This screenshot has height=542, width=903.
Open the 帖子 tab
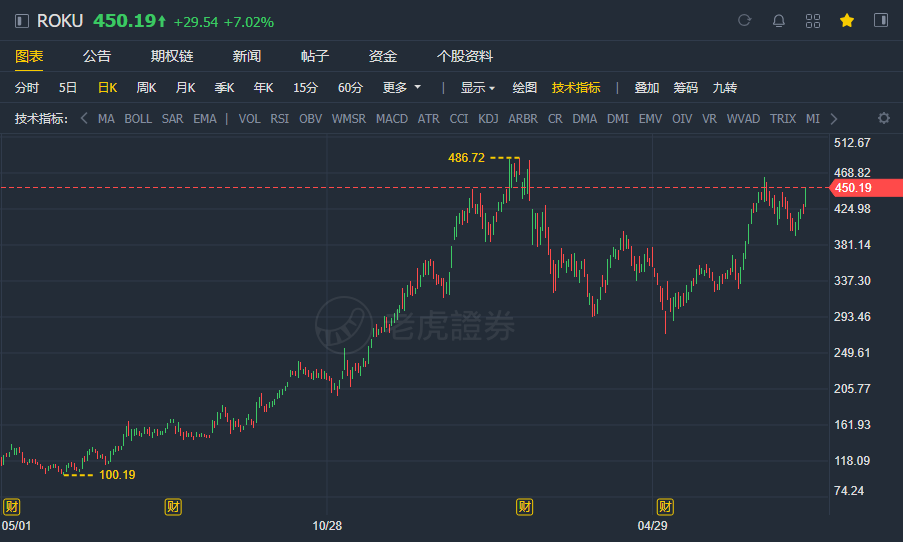pos(314,56)
